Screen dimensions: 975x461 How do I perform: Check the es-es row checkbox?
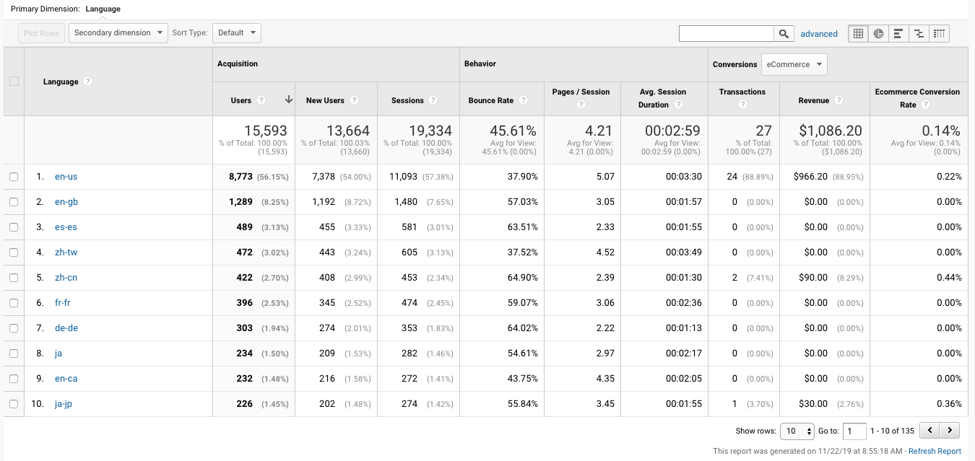click(x=14, y=227)
